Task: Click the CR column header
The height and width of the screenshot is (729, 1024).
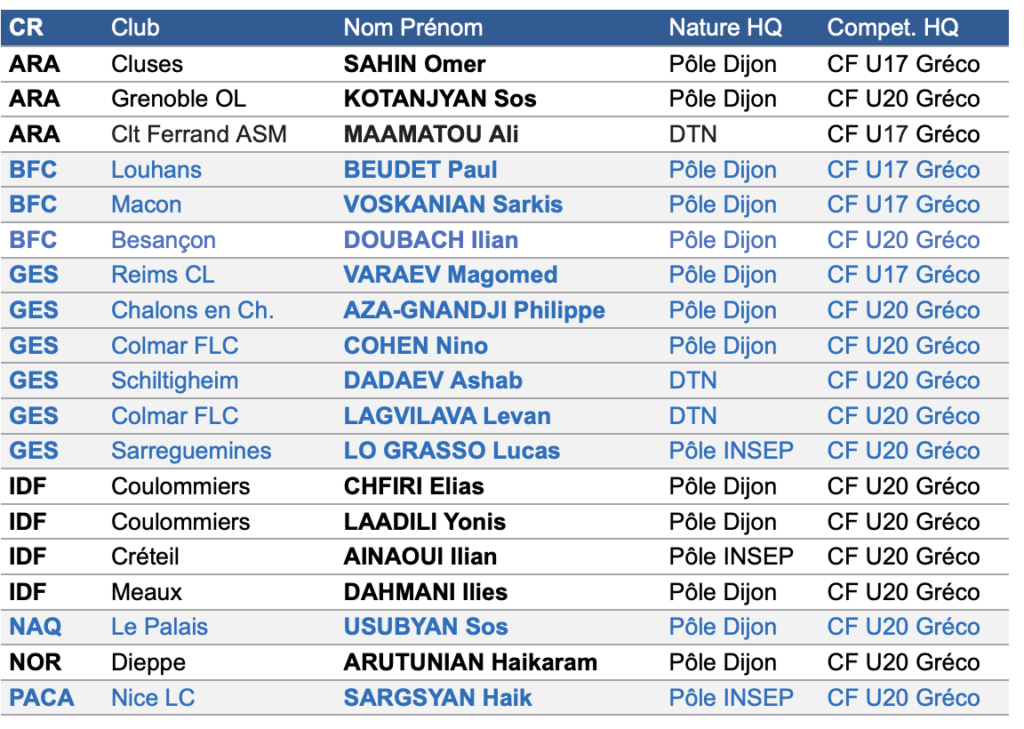Action: [x=26, y=27]
